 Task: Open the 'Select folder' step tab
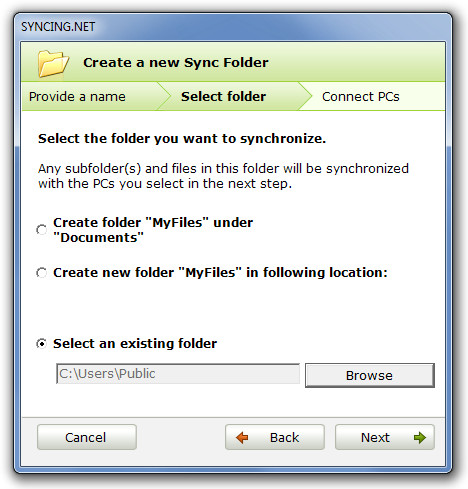(x=223, y=97)
